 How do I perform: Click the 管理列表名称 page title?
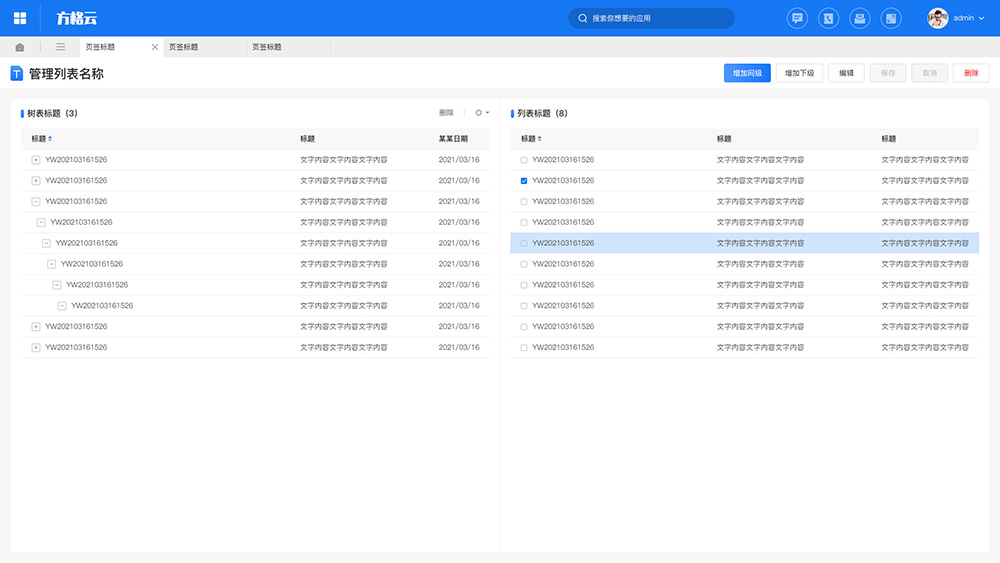66,74
